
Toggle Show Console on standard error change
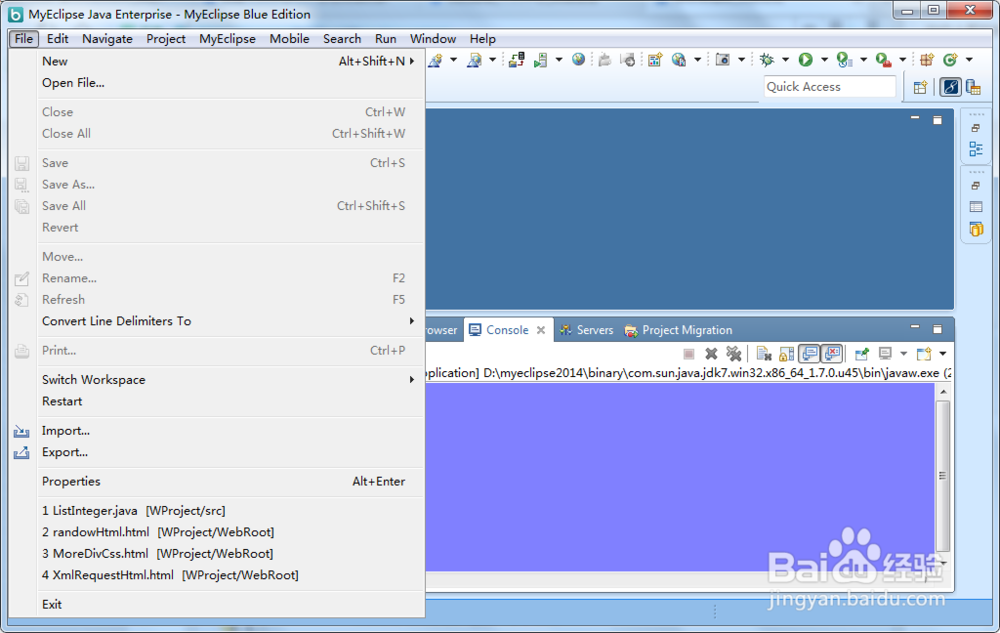[x=832, y=353]
